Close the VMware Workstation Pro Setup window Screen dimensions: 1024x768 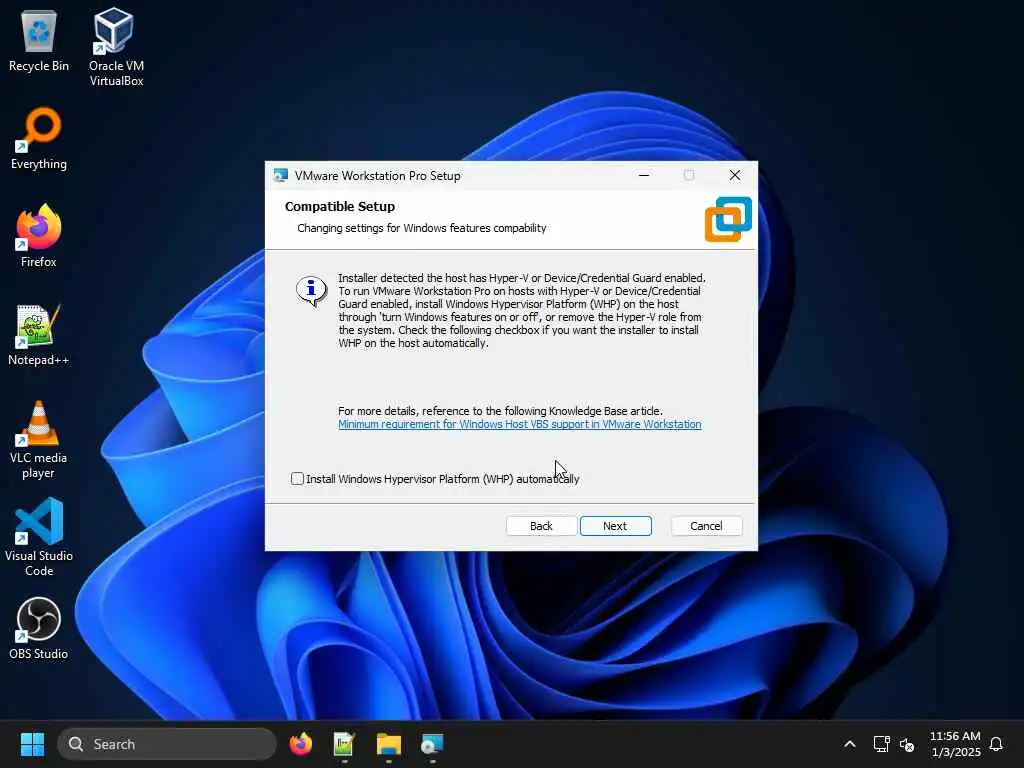pyautogui.click(x=735, y=175)
